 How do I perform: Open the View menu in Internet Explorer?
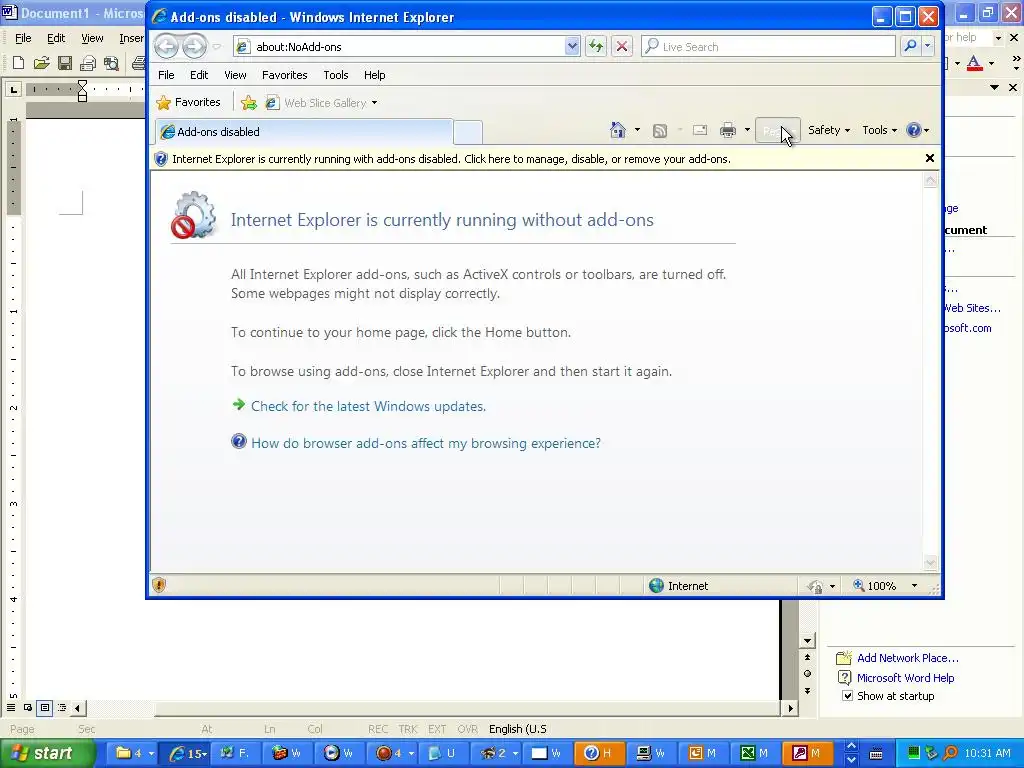(235, 75)
